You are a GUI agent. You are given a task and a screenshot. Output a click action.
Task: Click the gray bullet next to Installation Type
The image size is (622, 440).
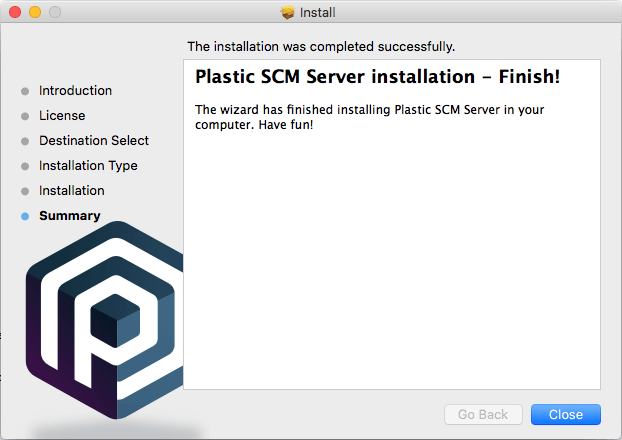point(25,166)
